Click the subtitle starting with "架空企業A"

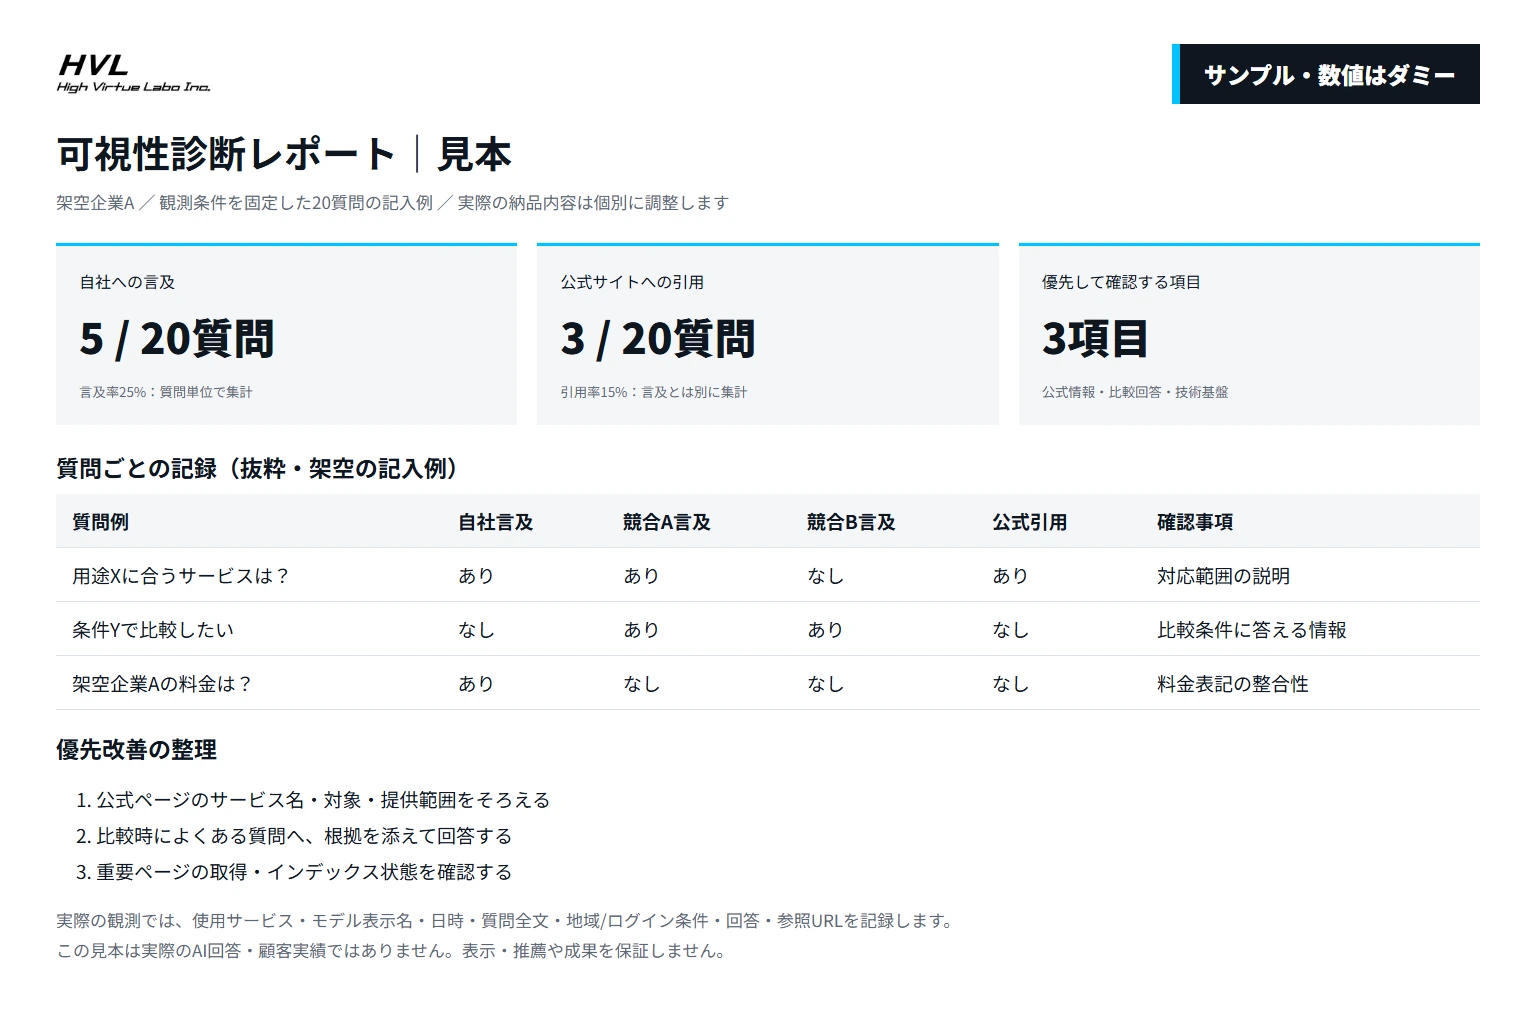point(392,203)
